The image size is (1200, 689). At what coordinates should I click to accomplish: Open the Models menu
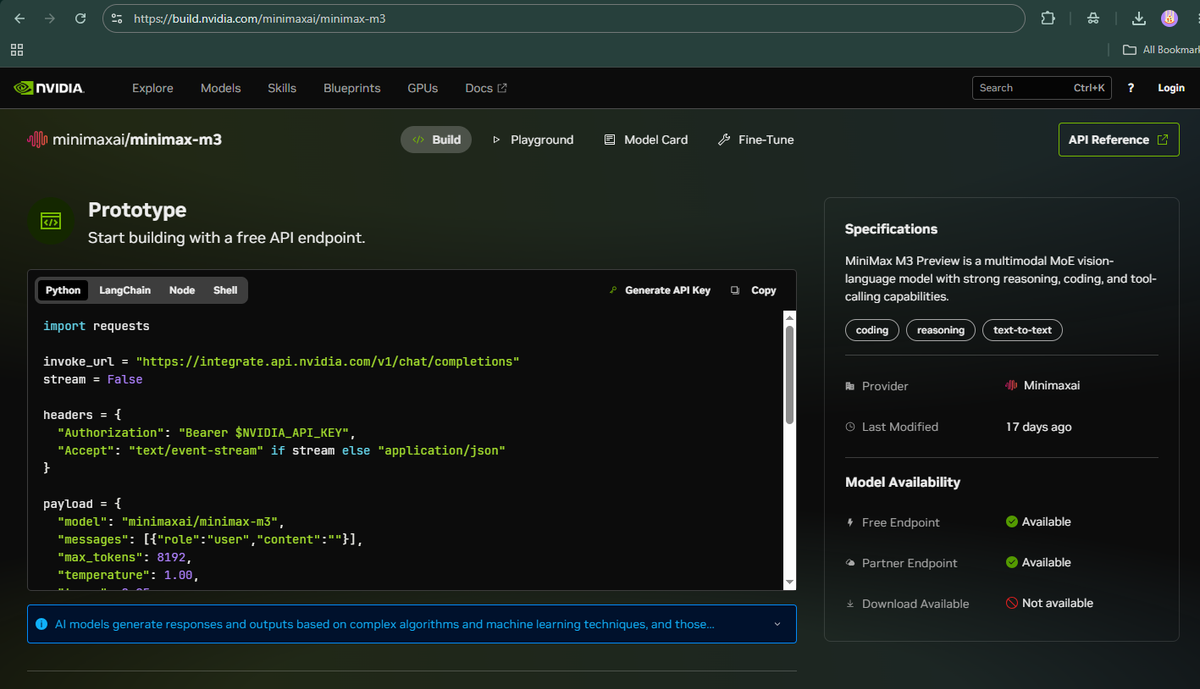pos(220,88)
